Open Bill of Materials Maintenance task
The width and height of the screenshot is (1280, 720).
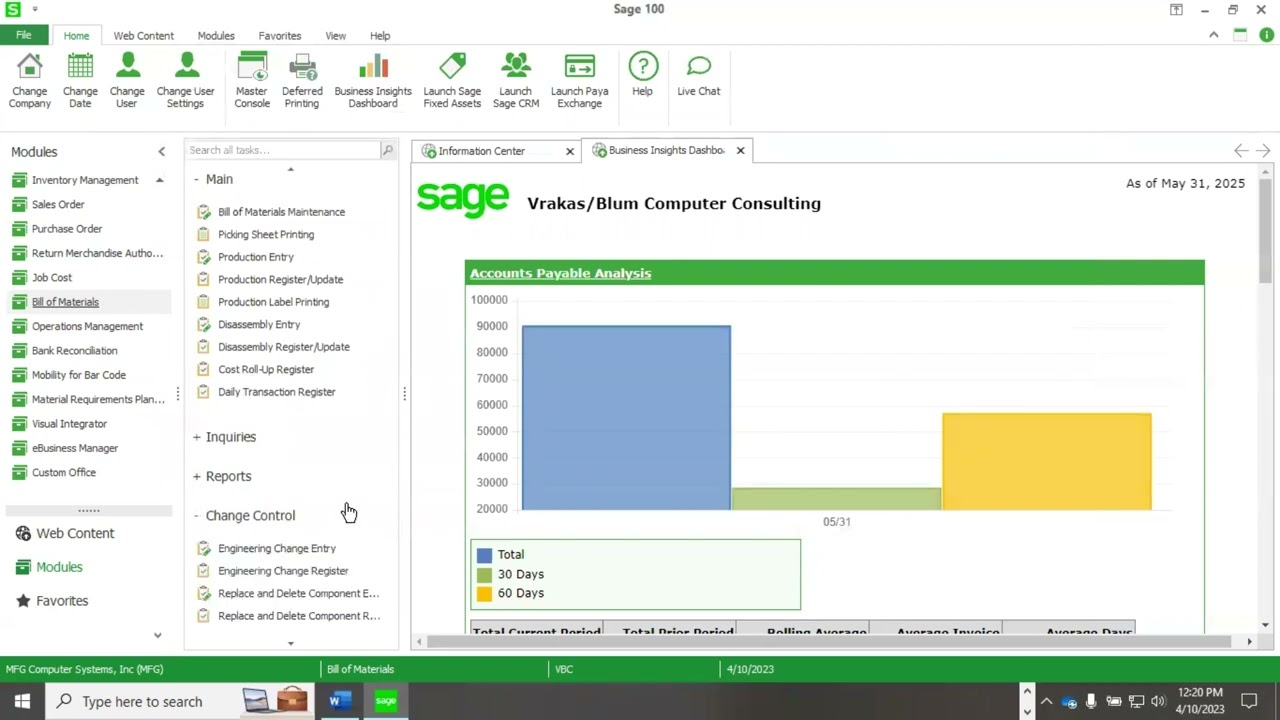coord(281,212)
